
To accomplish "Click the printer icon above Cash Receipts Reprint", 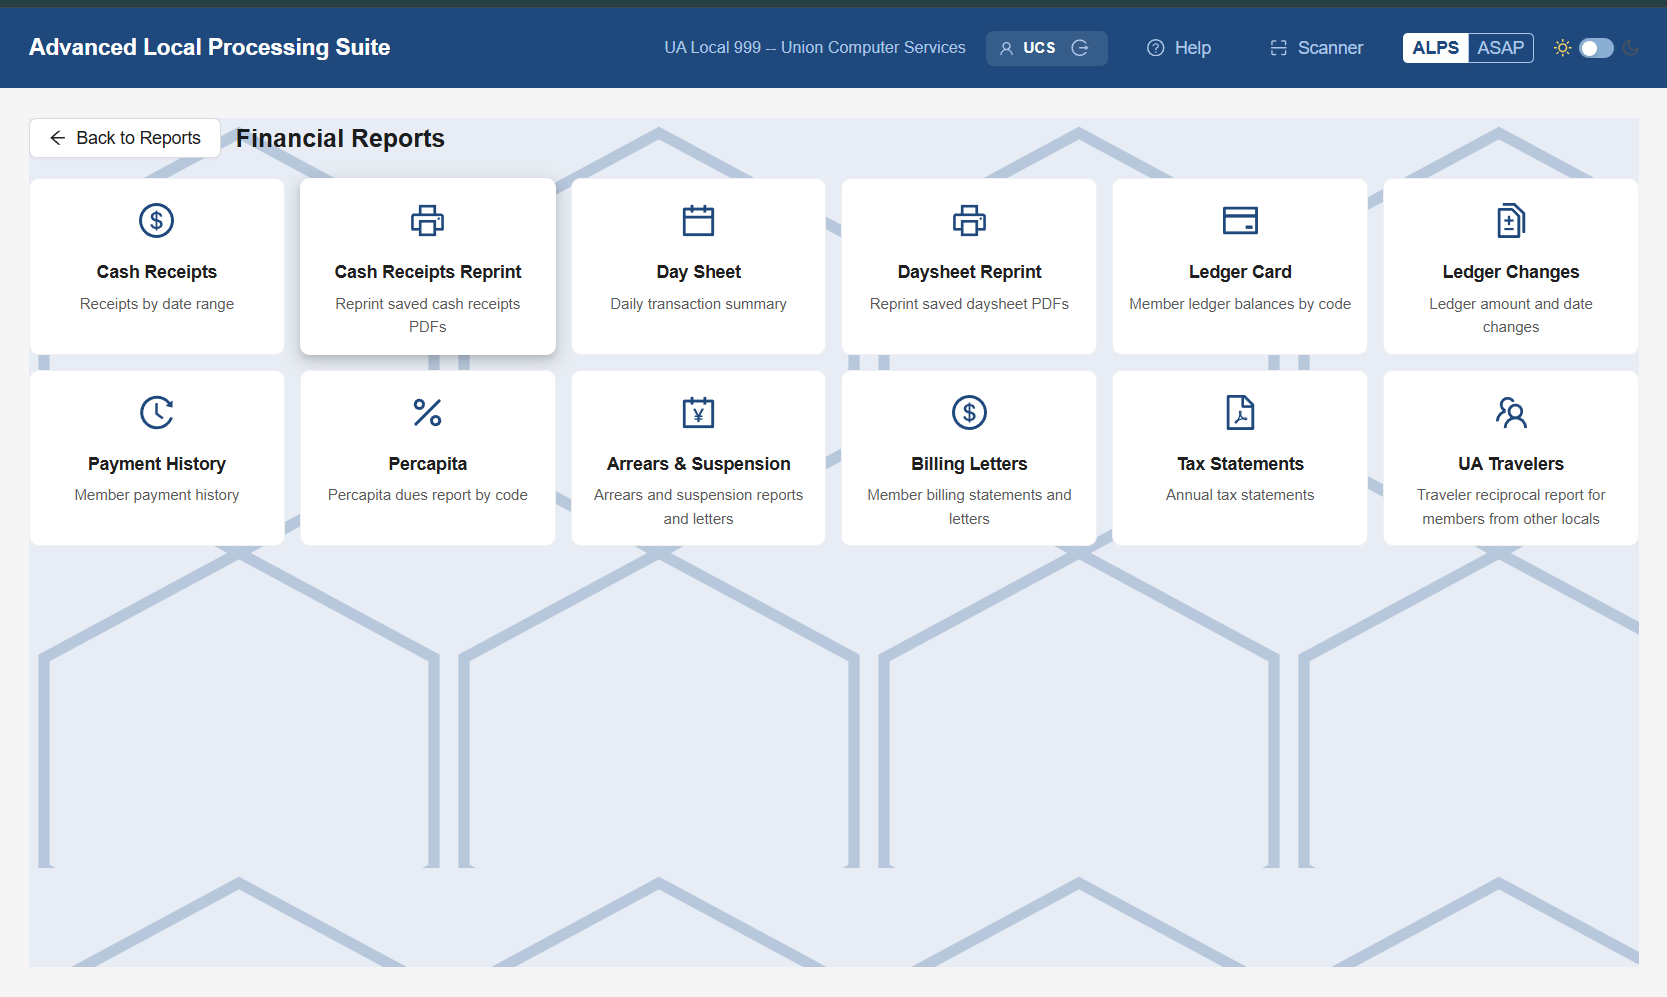I will tap(427, 220).
